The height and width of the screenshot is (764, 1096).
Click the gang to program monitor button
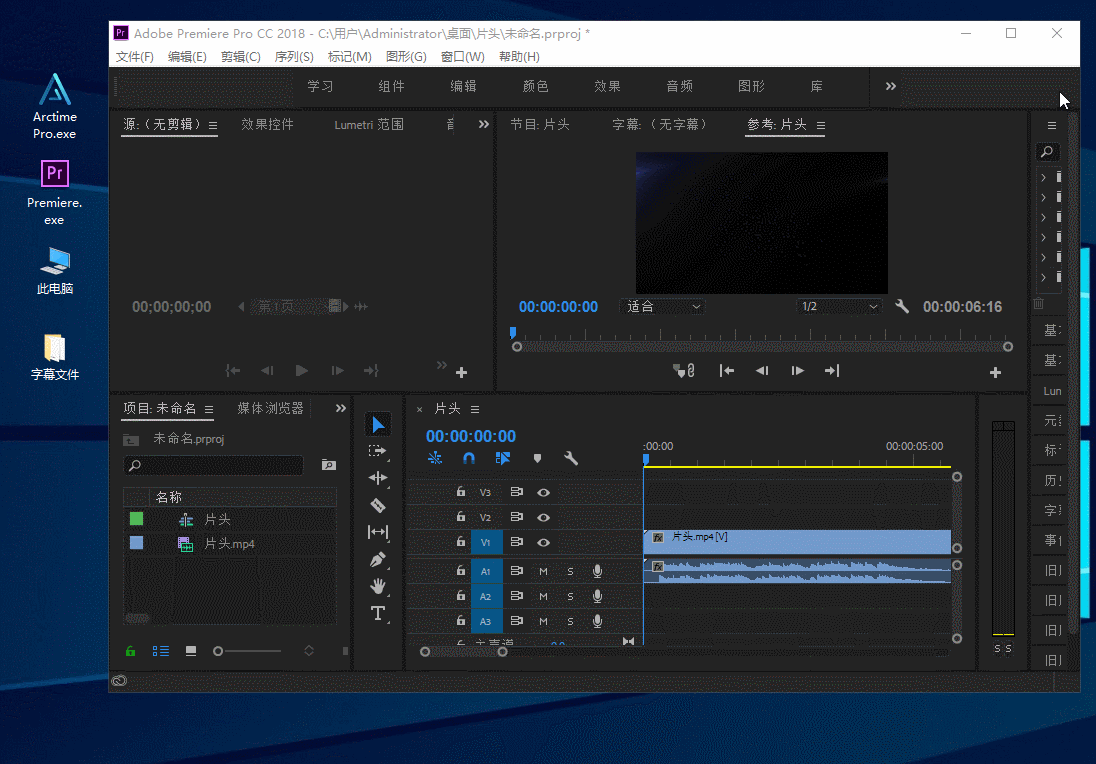pos(683,370)
